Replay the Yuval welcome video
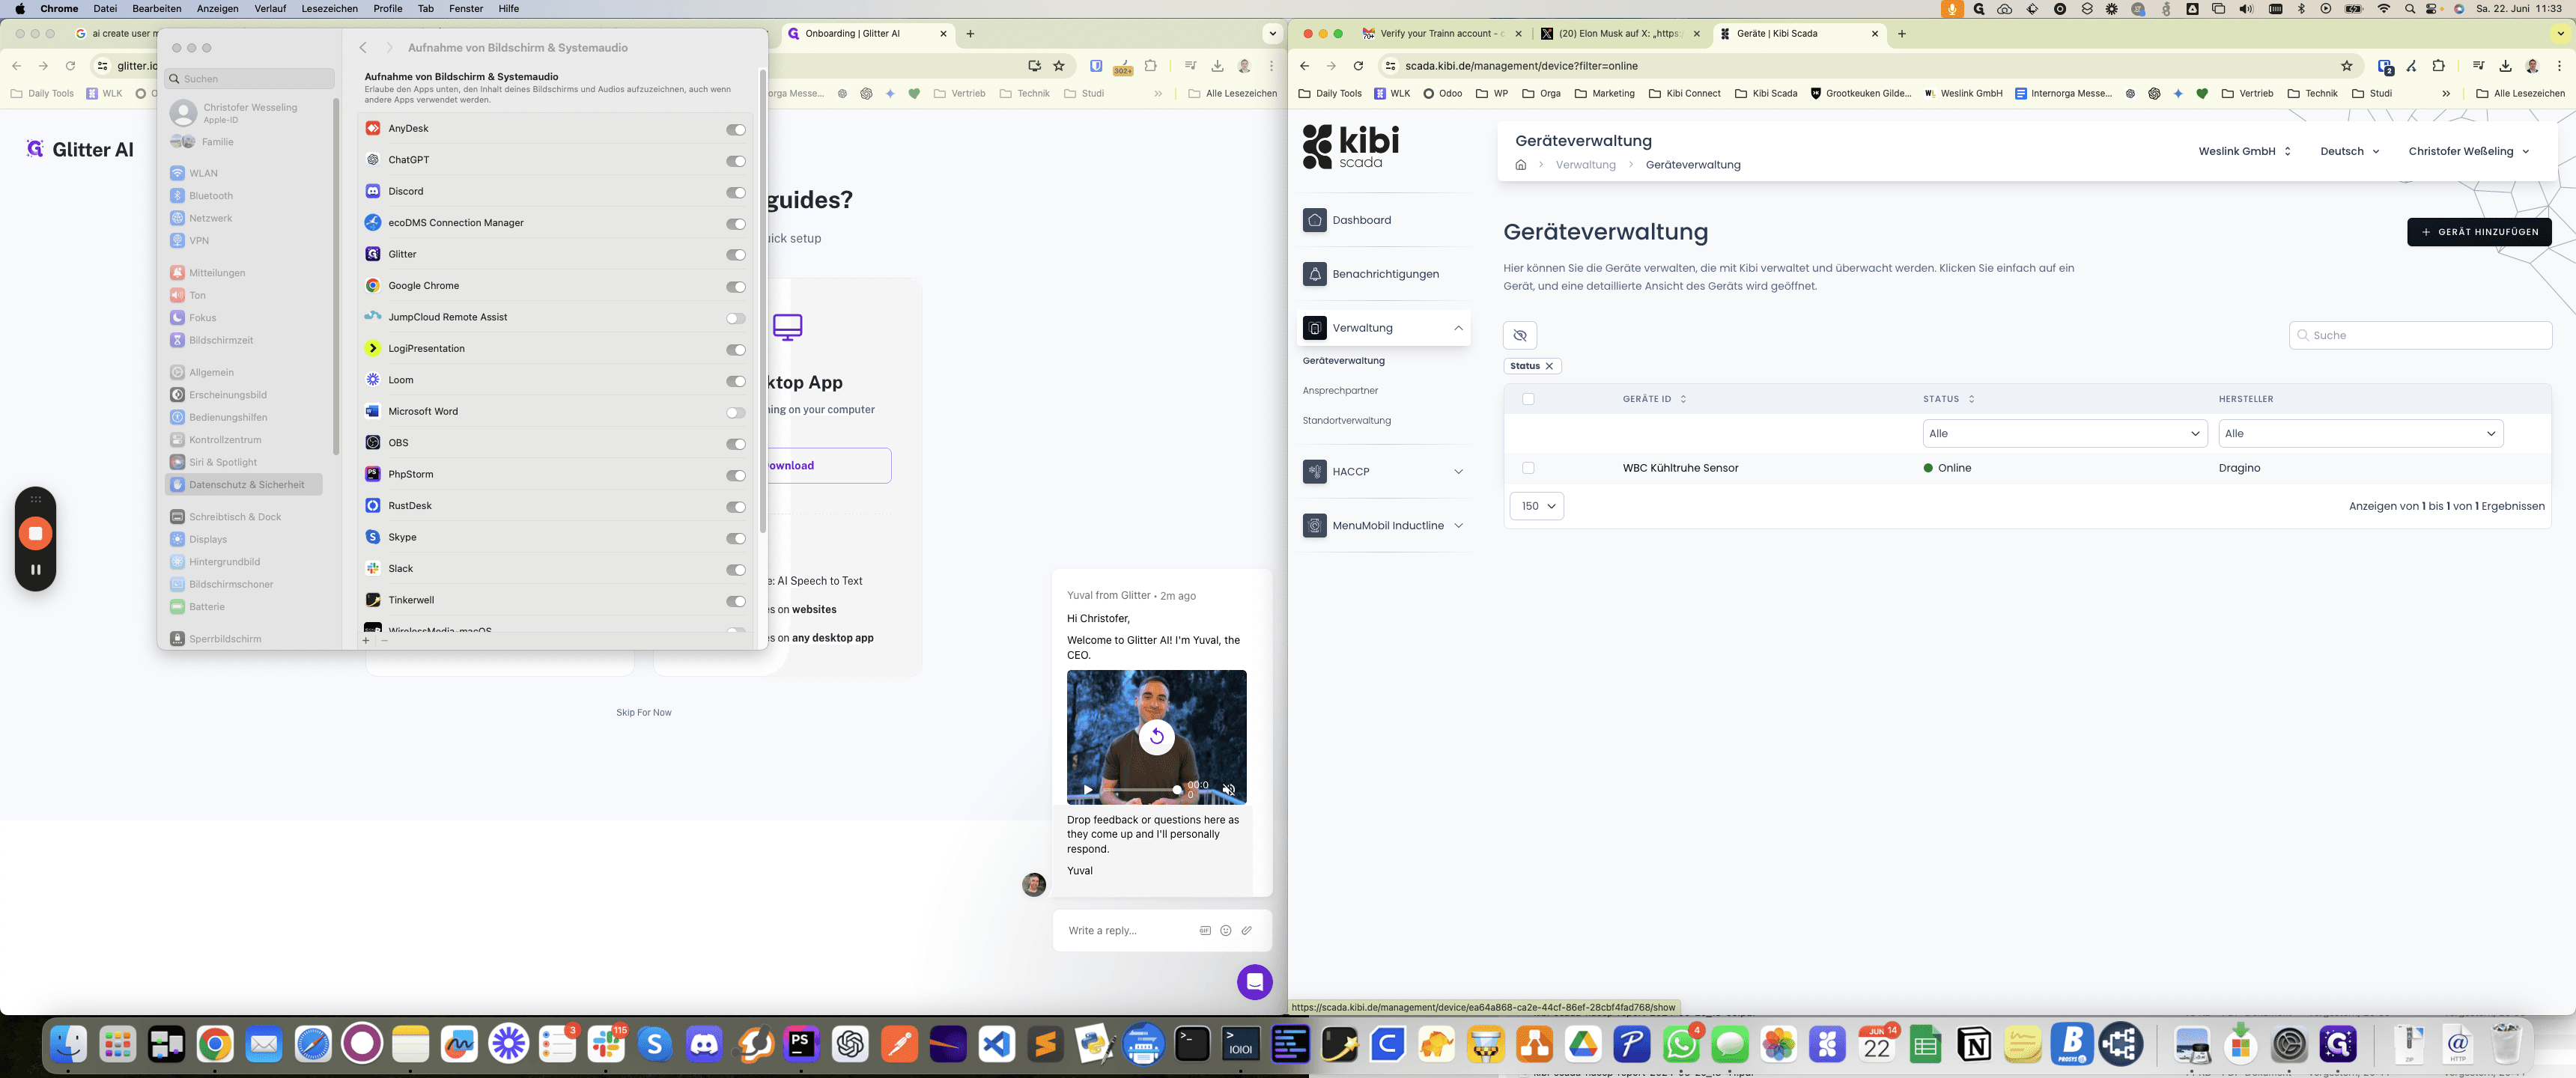 pyautogui.click(x=1157, y=737)
